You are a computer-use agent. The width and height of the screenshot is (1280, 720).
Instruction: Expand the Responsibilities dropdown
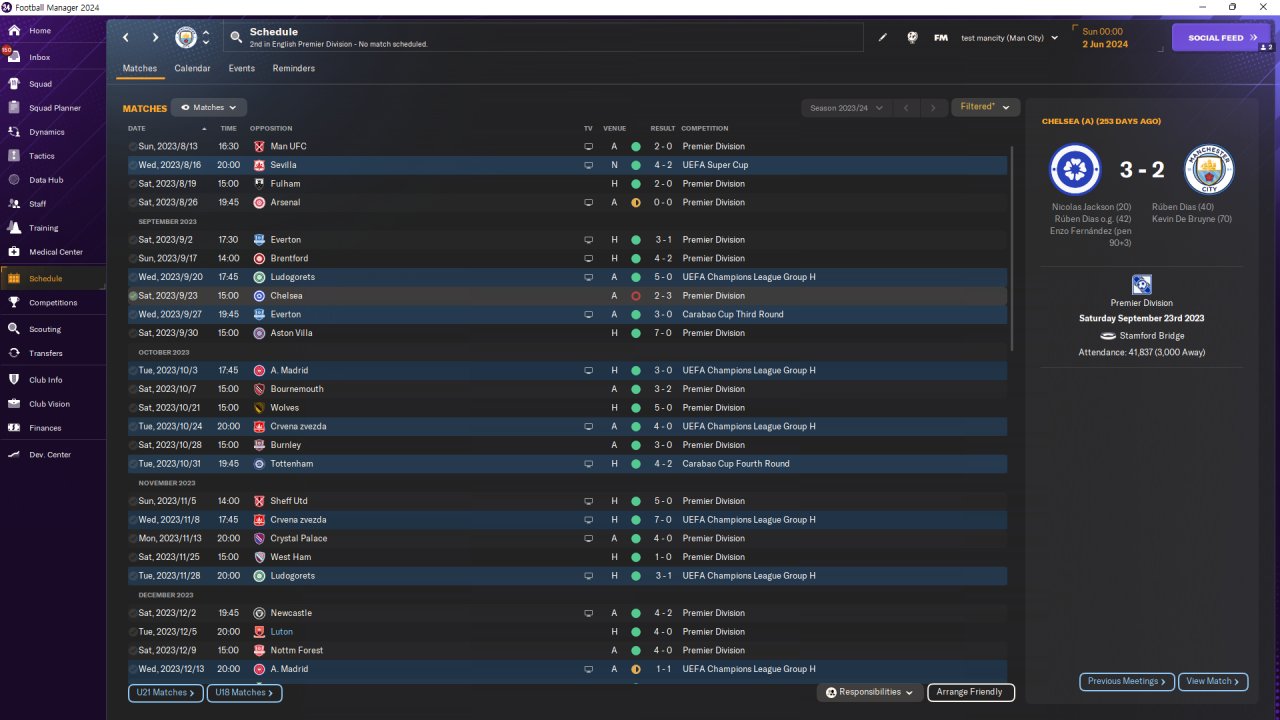(870, 692)
